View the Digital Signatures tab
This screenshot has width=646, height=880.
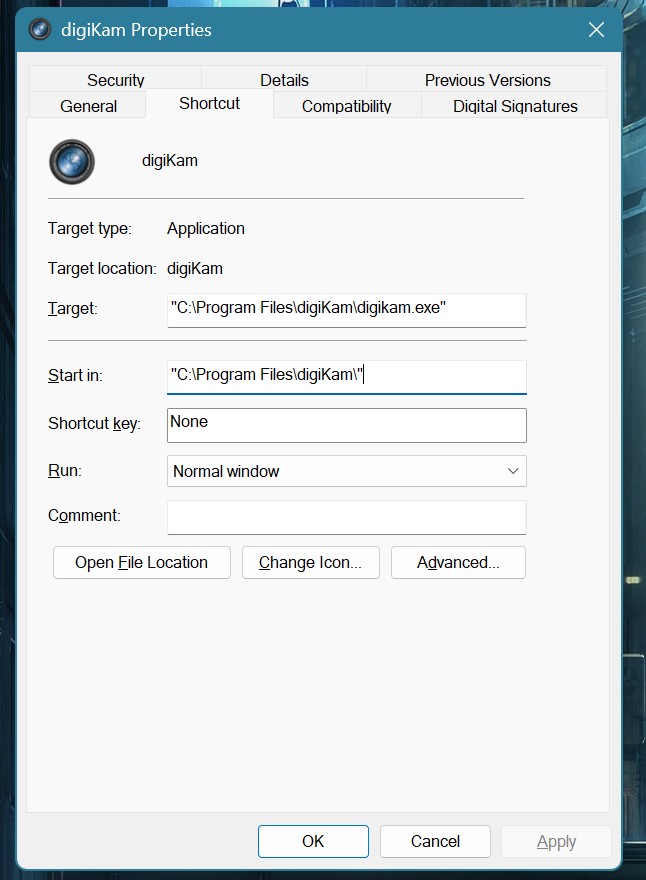[x=515, y=106]
